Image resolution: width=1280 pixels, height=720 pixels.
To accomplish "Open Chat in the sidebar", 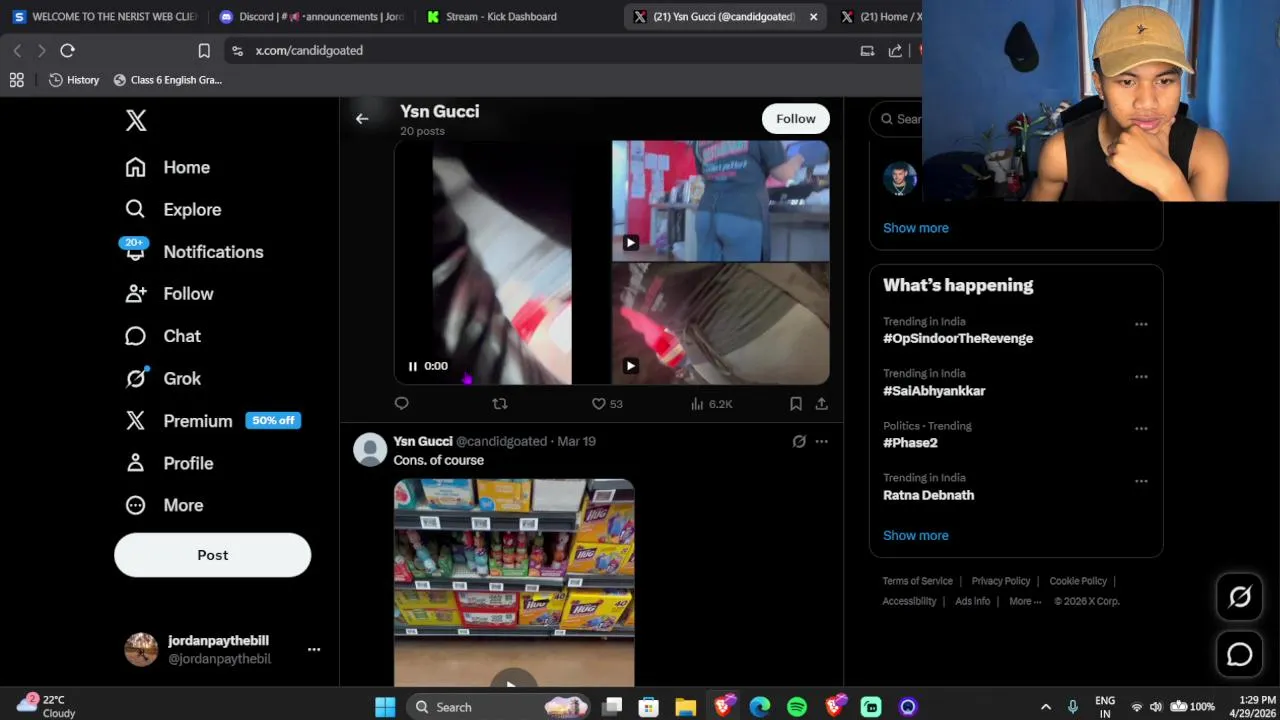I will [163, 336].
